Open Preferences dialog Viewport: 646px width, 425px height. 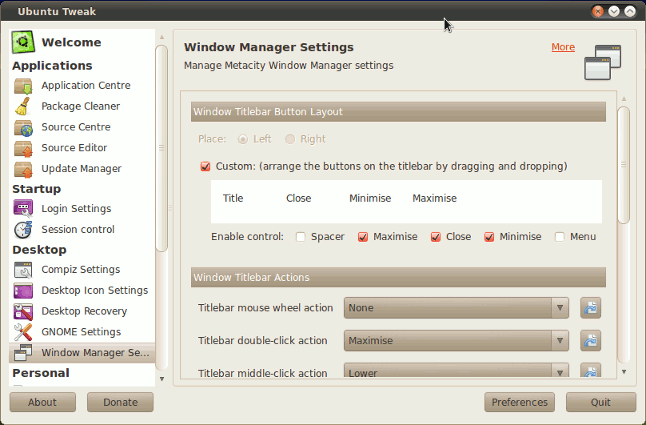pyautogui.click(x=520, y=402)
